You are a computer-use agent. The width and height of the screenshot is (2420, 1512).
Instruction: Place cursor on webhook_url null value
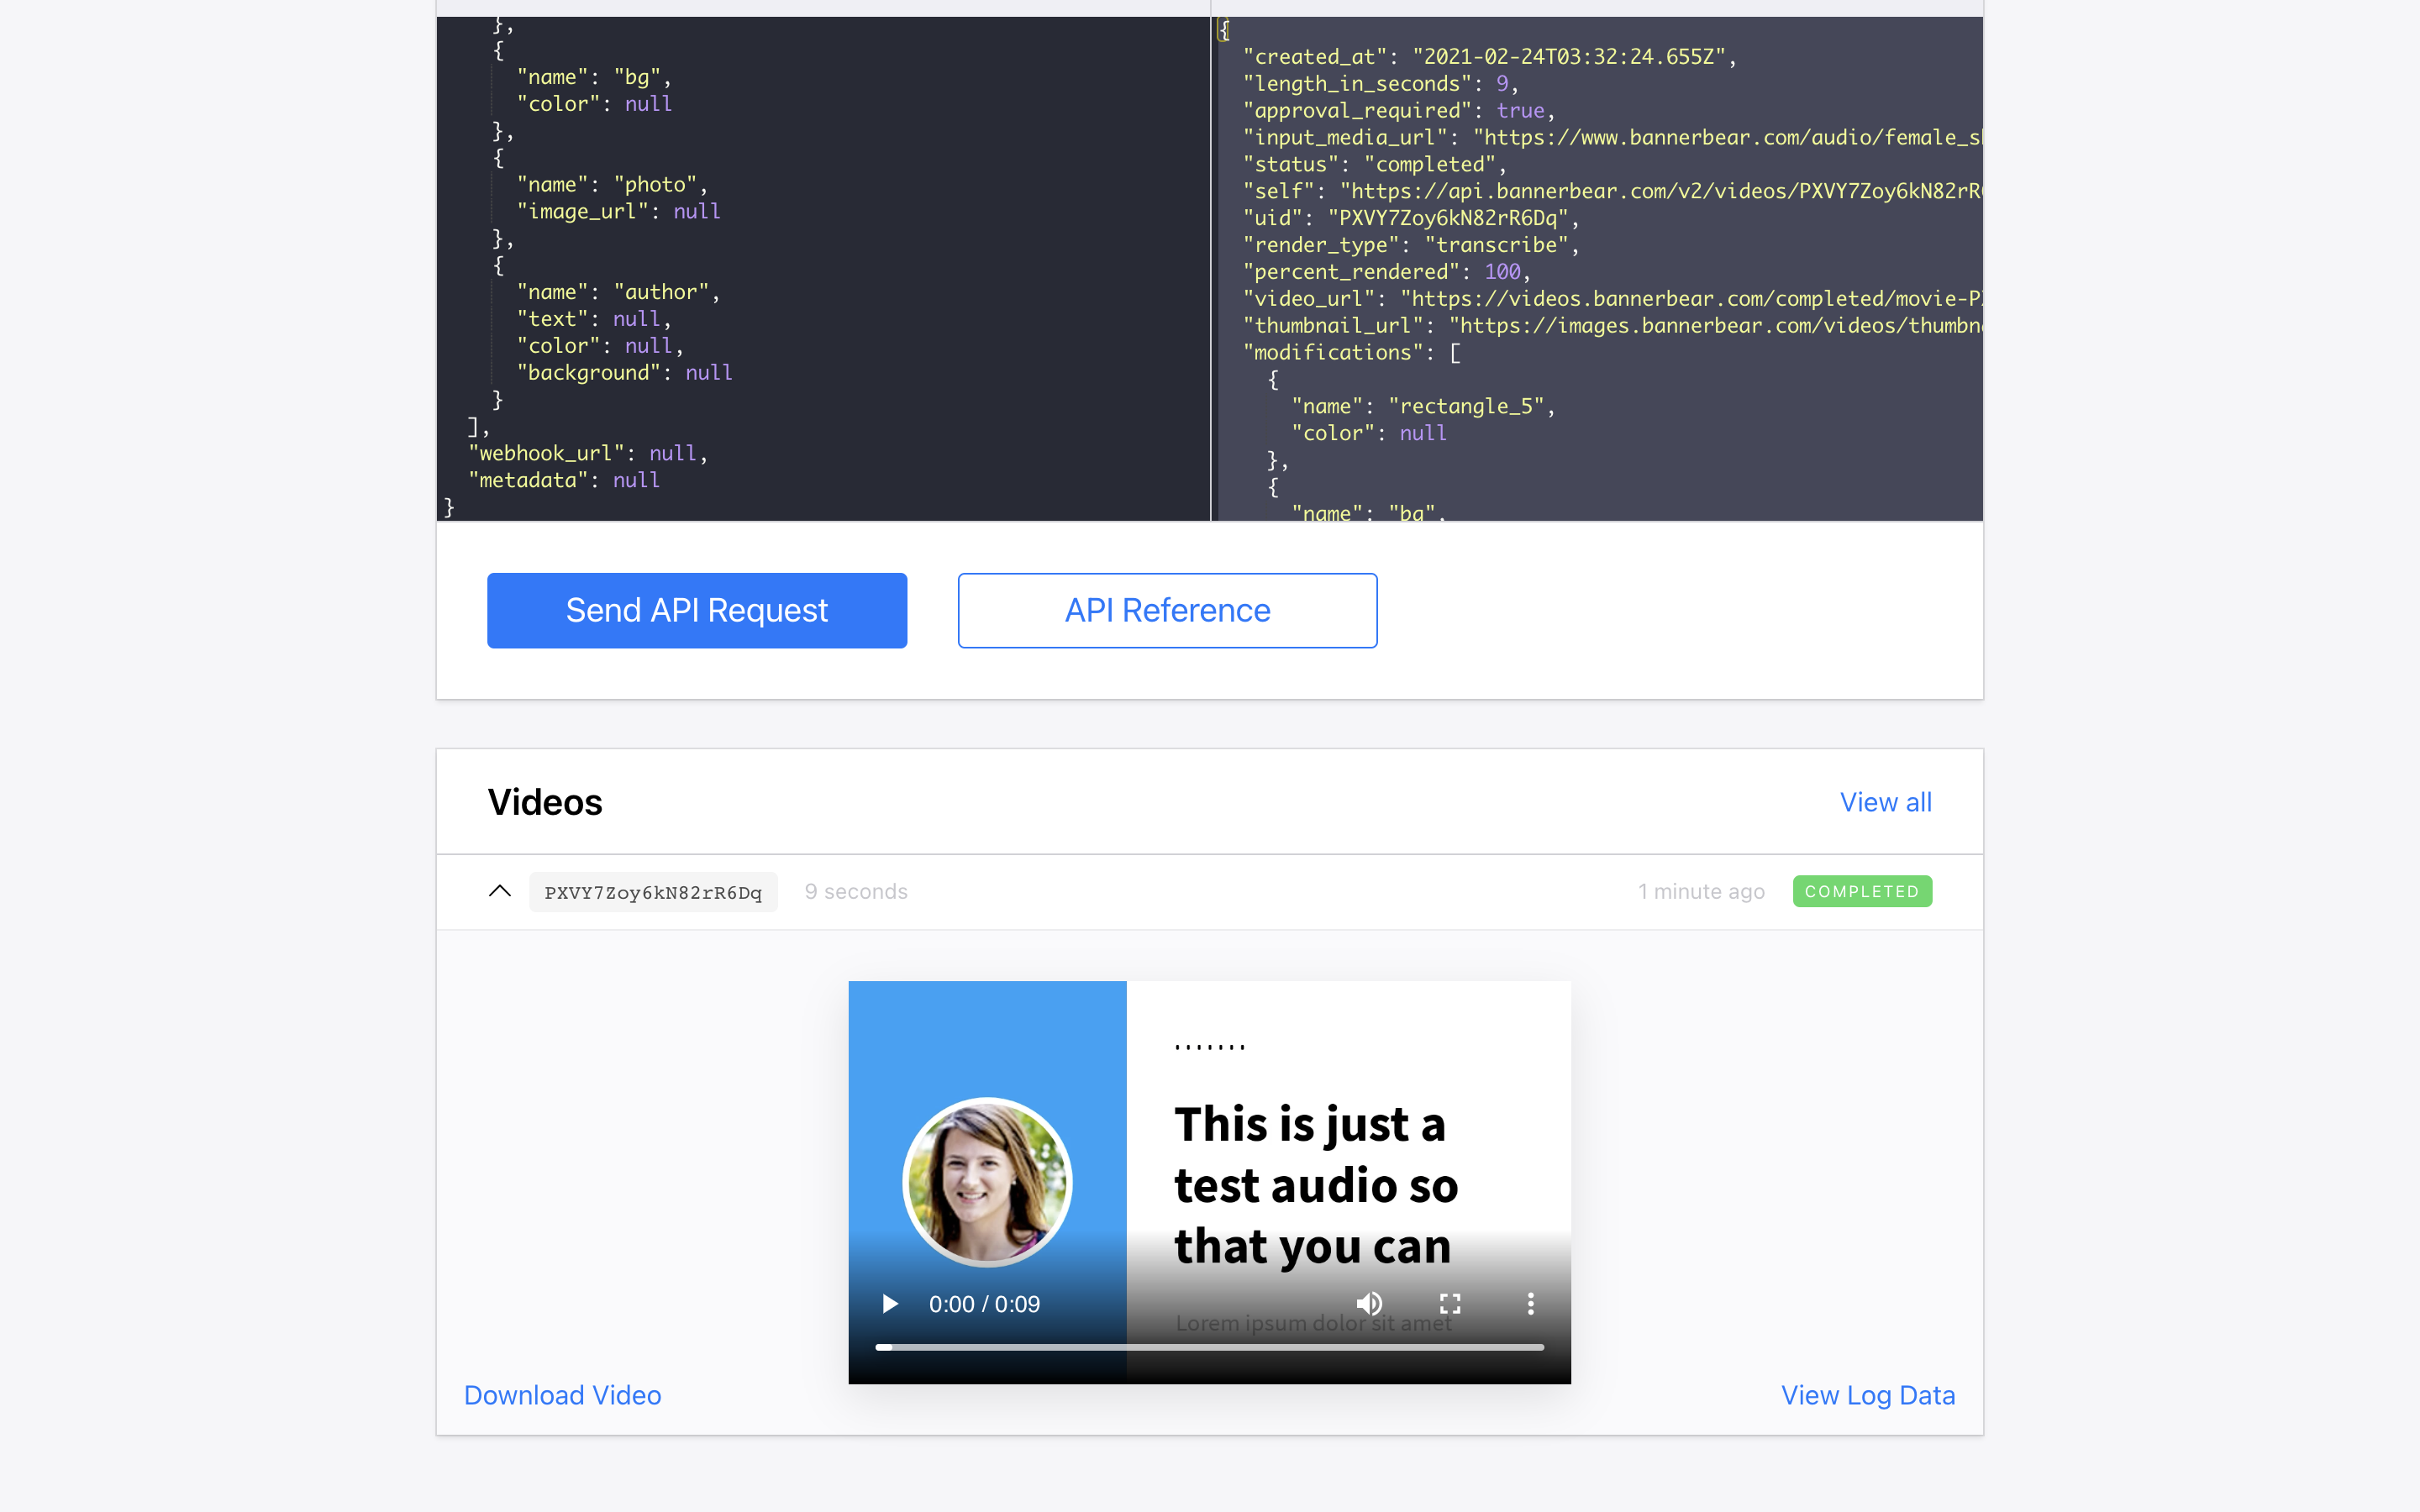pos(672,454)
